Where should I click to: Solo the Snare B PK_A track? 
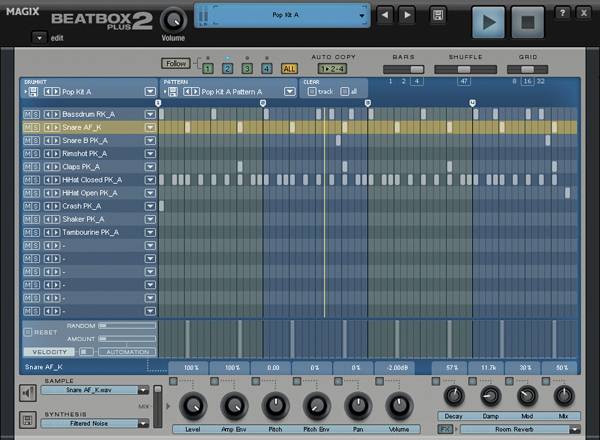tap(36, 140)
